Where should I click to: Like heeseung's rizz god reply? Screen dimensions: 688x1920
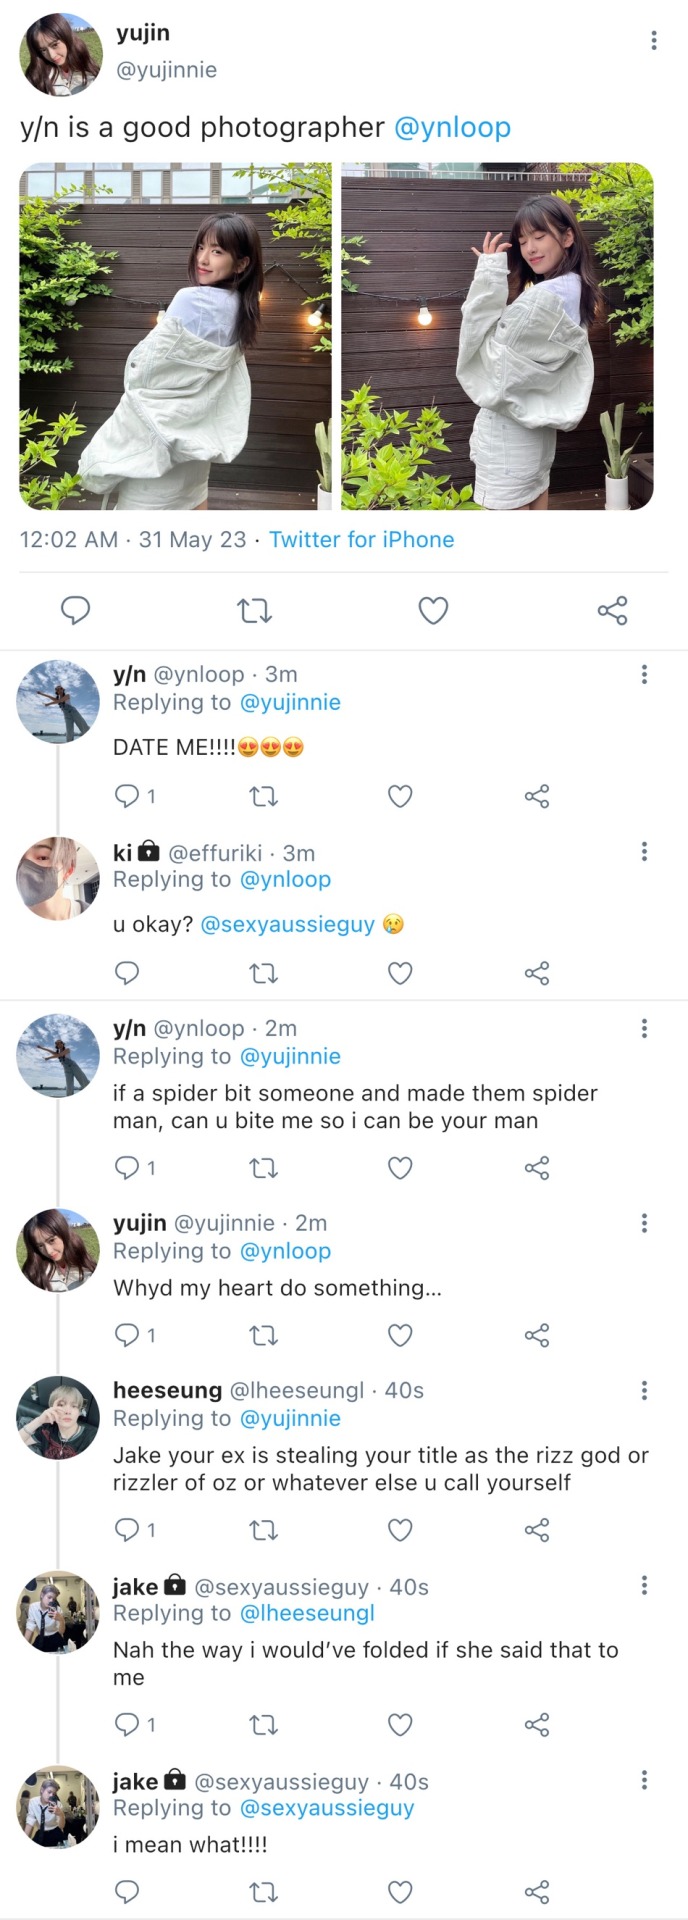coord(400,1529)
